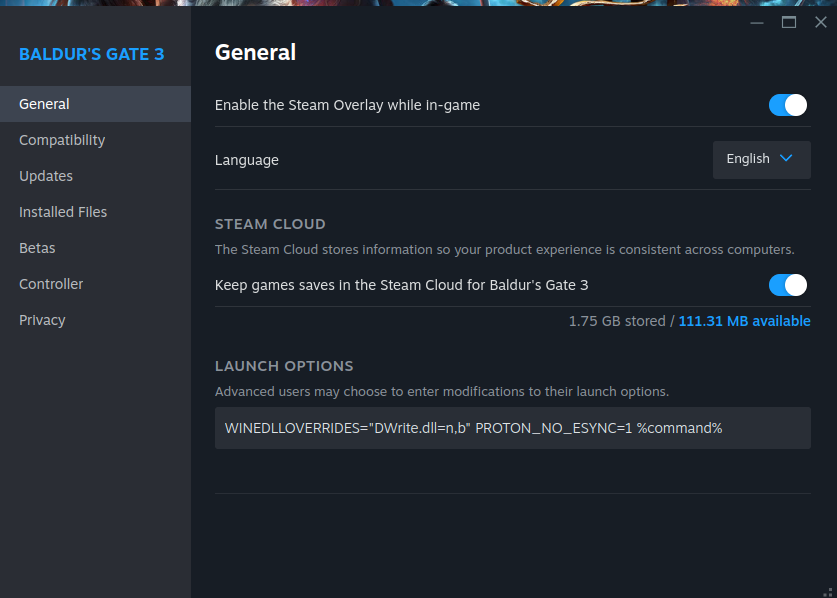Screen dimensions: 837x598
Task: Click the STEAM CLOUD section heading
Action: 270,224
